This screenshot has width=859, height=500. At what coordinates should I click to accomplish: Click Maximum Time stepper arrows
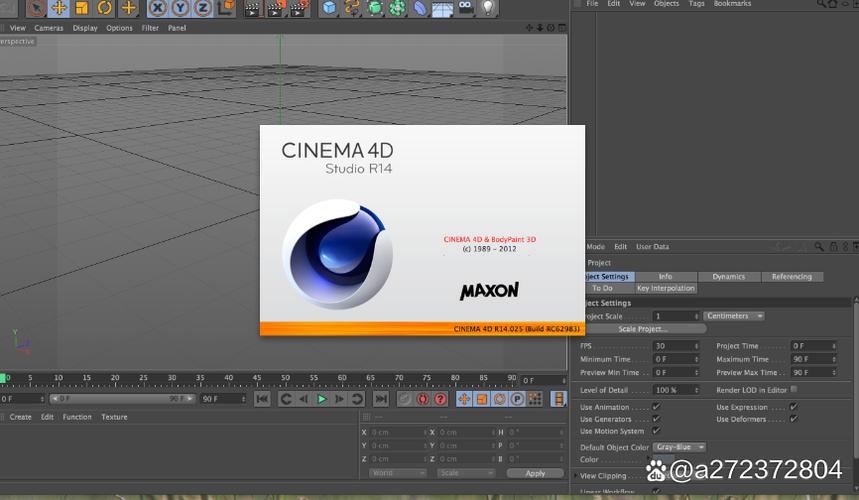834,359
